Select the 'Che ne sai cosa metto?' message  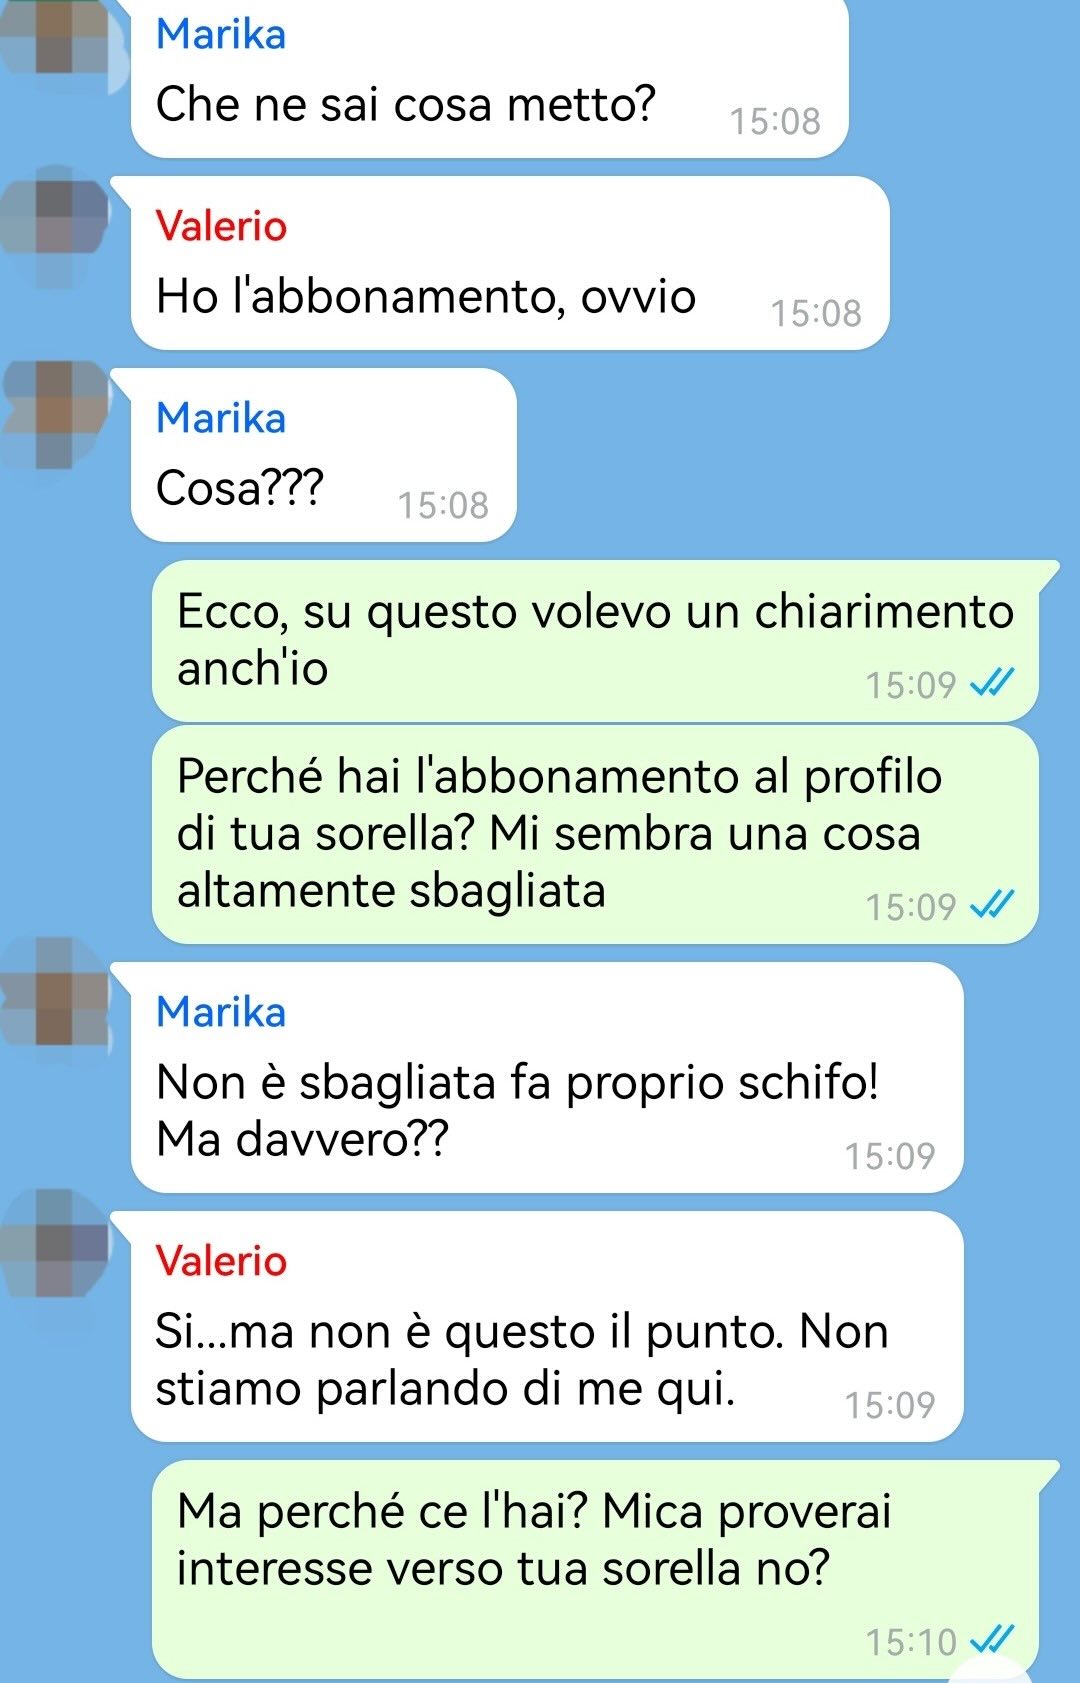tap(490, 78)
